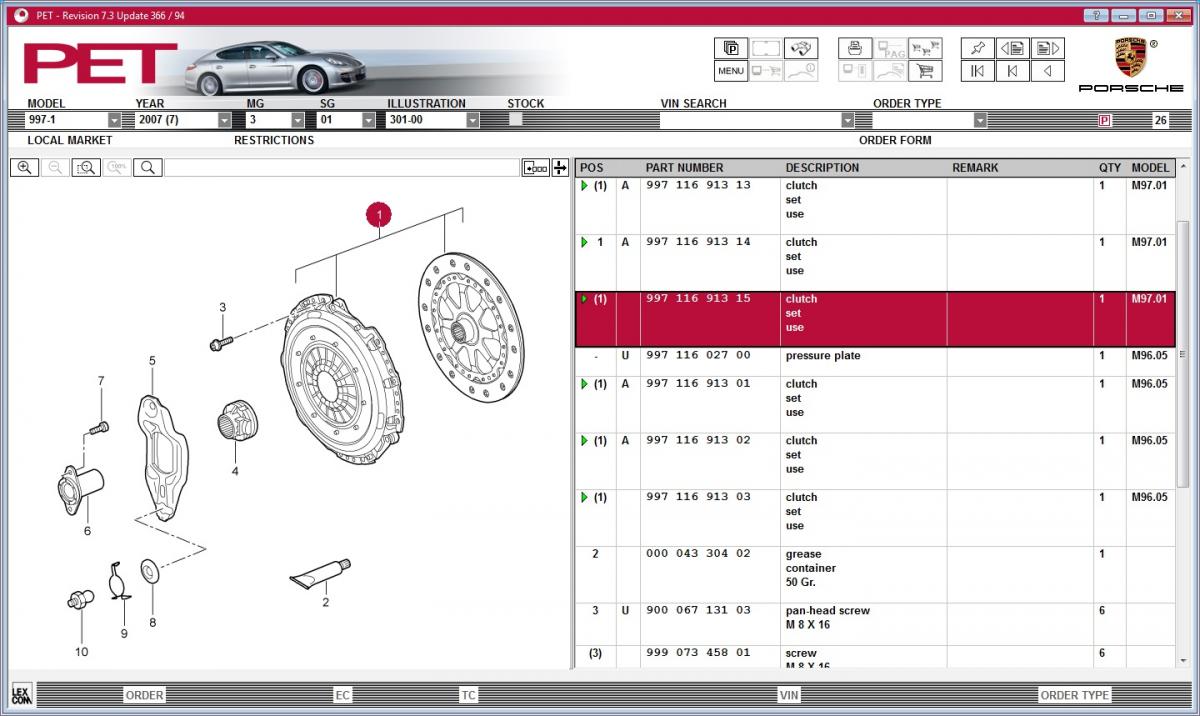Select part number 900 067 131 03
The width and height of the screenshot is (1200, 716).
(x=698, y=611)
